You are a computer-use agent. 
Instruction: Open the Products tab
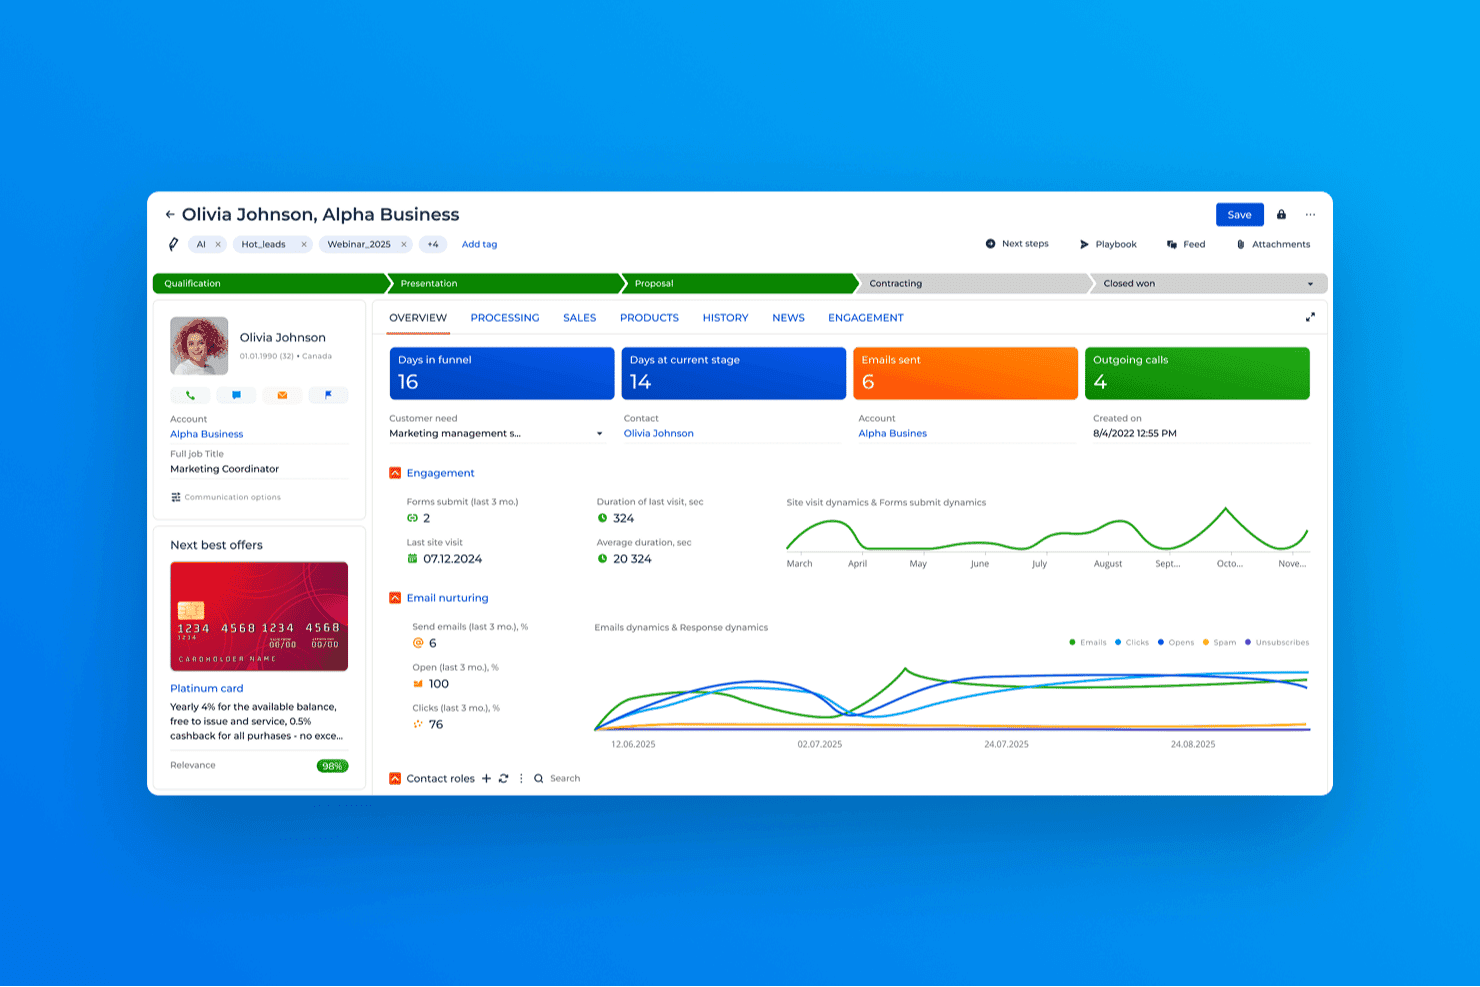(649, 318)
